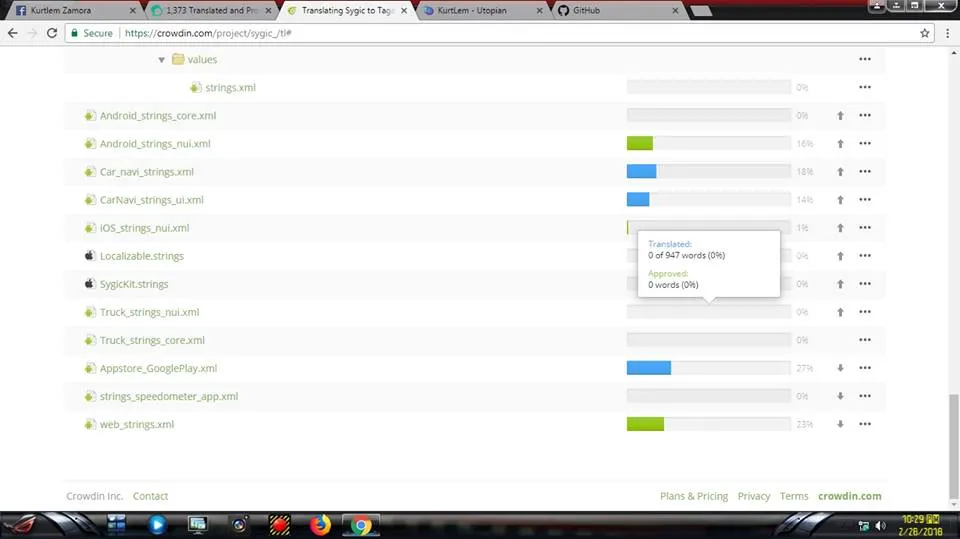Click the down arrow for strings_speedometer_app.xml
960x539 pixels.
point(840,396)
